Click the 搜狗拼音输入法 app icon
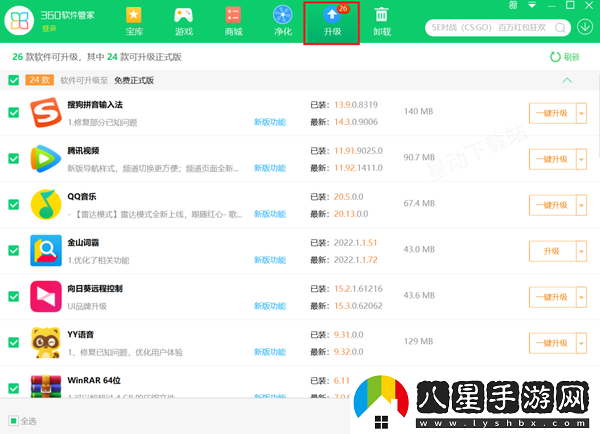 pyautogui.click(x=46, y=113)
